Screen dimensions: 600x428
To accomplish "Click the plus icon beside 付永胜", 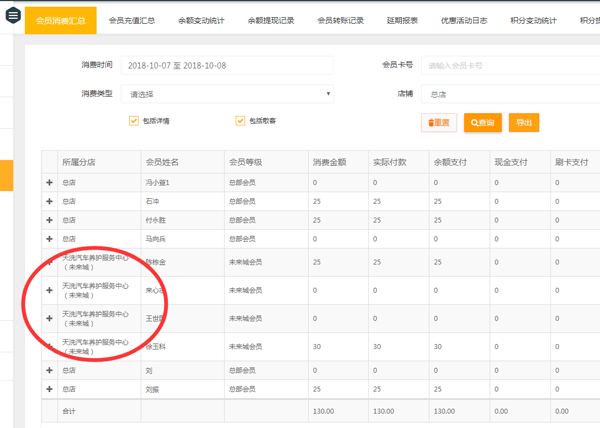I will click(x=50, y=219).
